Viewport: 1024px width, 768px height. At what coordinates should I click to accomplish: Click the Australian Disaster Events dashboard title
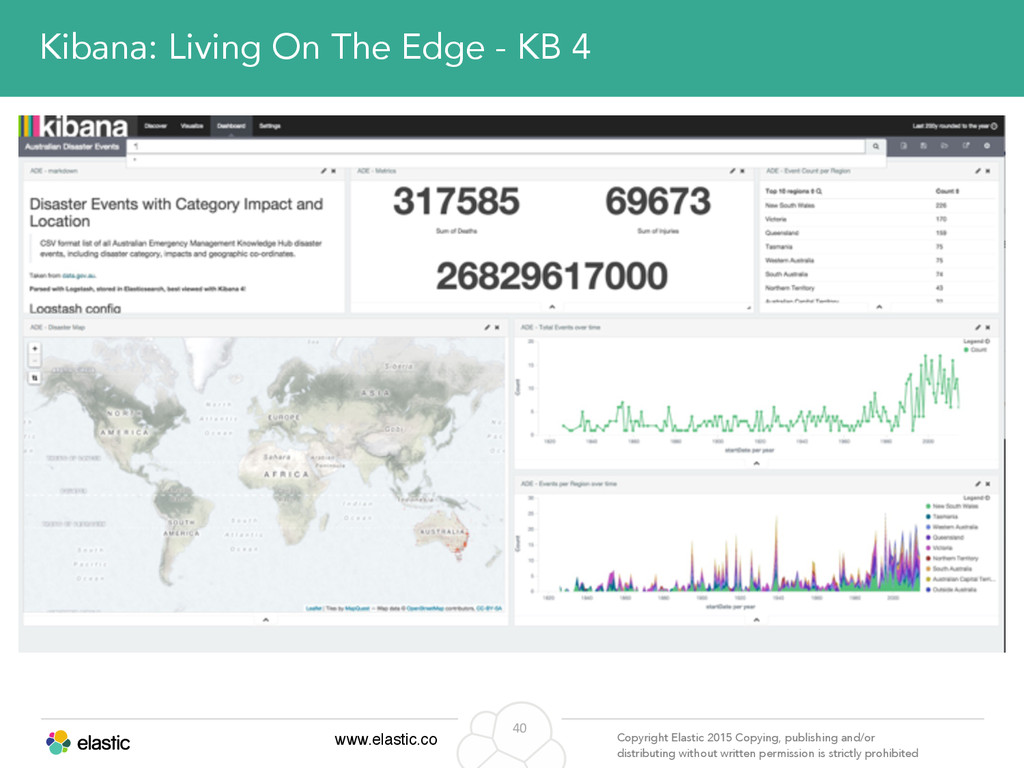tap(72, 146)
